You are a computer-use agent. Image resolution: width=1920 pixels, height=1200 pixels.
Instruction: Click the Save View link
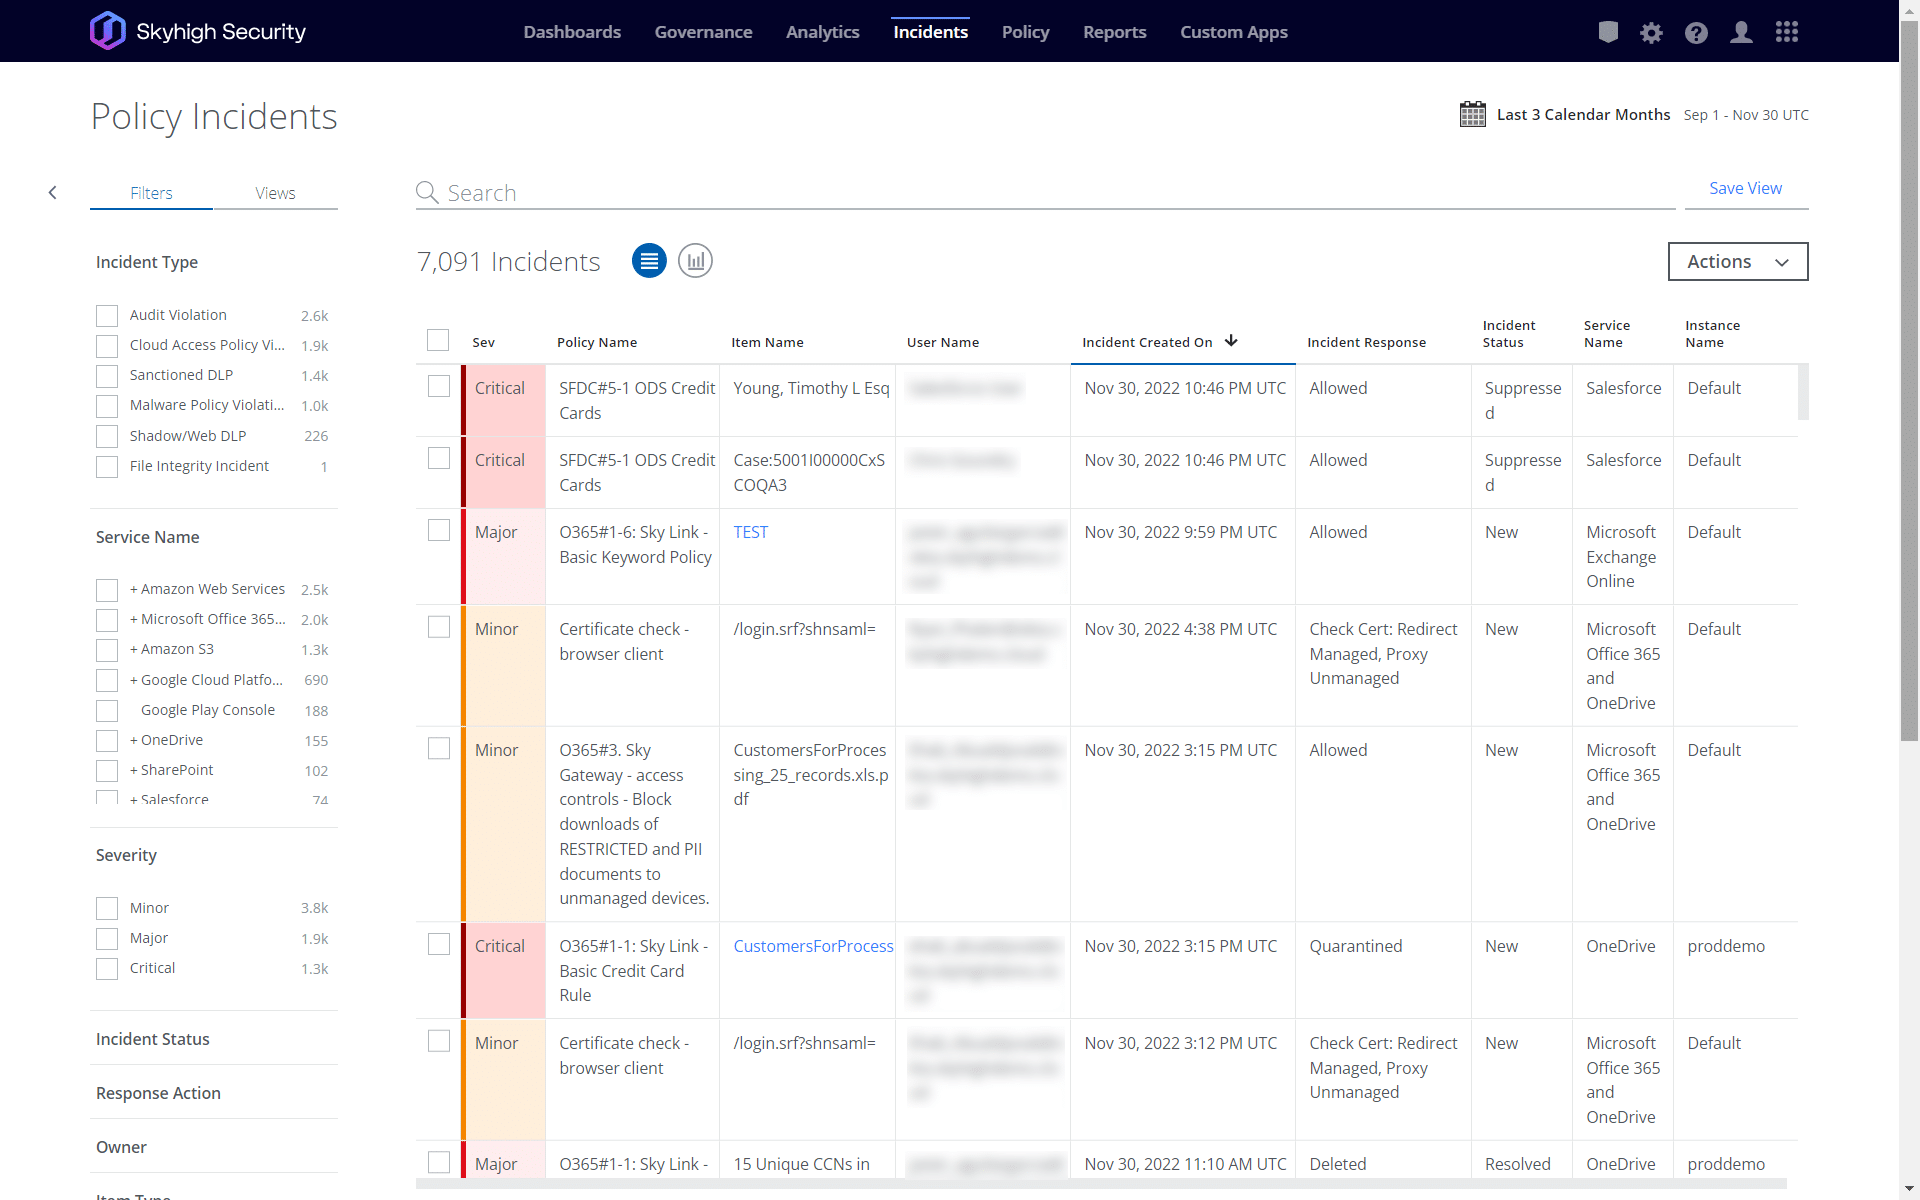[x=1745, y=188]
